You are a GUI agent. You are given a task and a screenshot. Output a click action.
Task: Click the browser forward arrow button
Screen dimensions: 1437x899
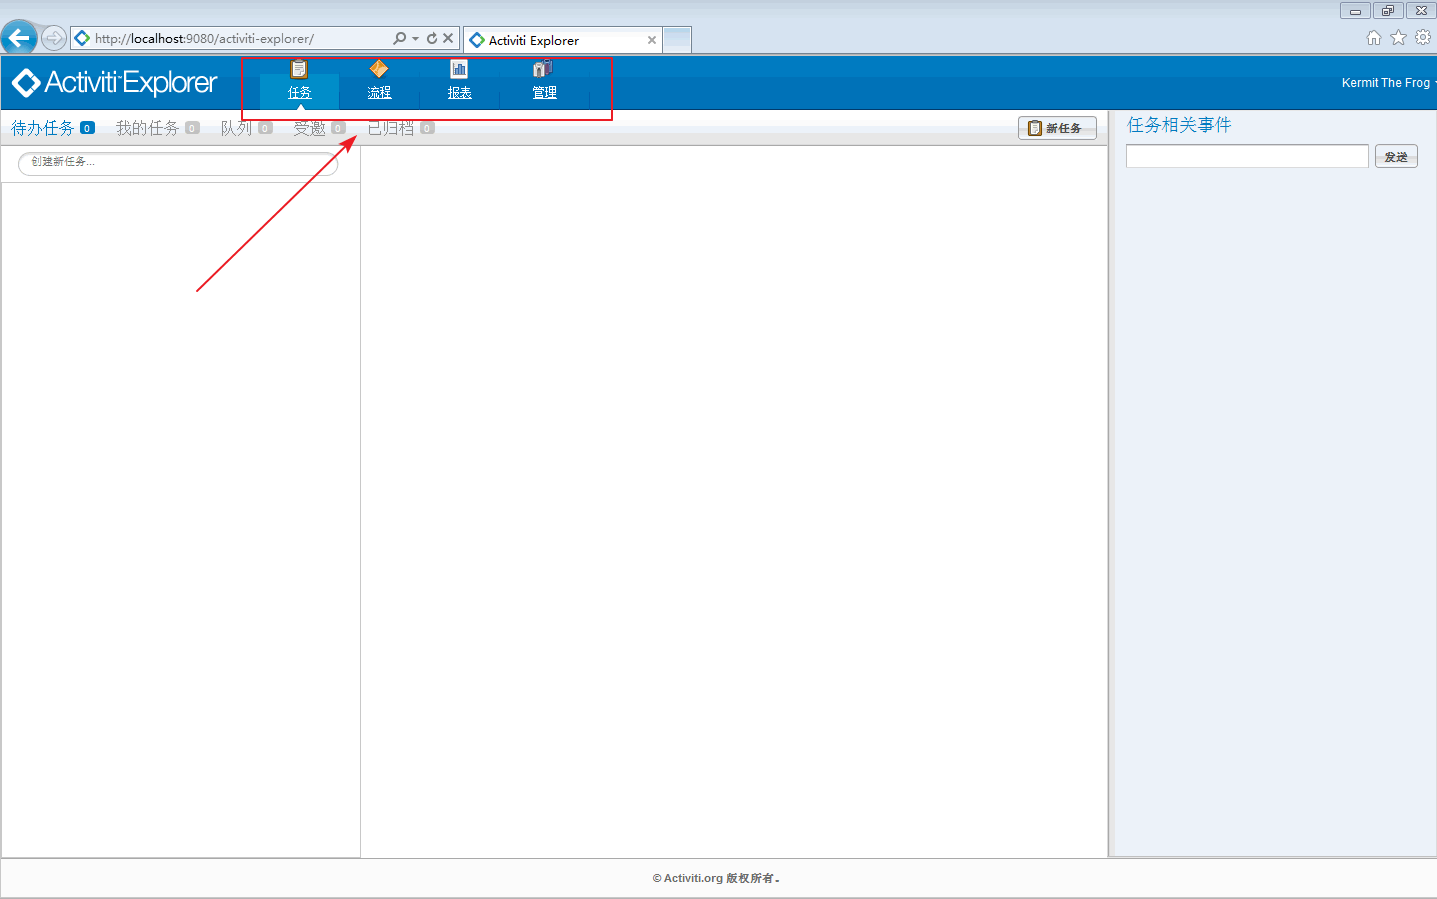point(54,39)
